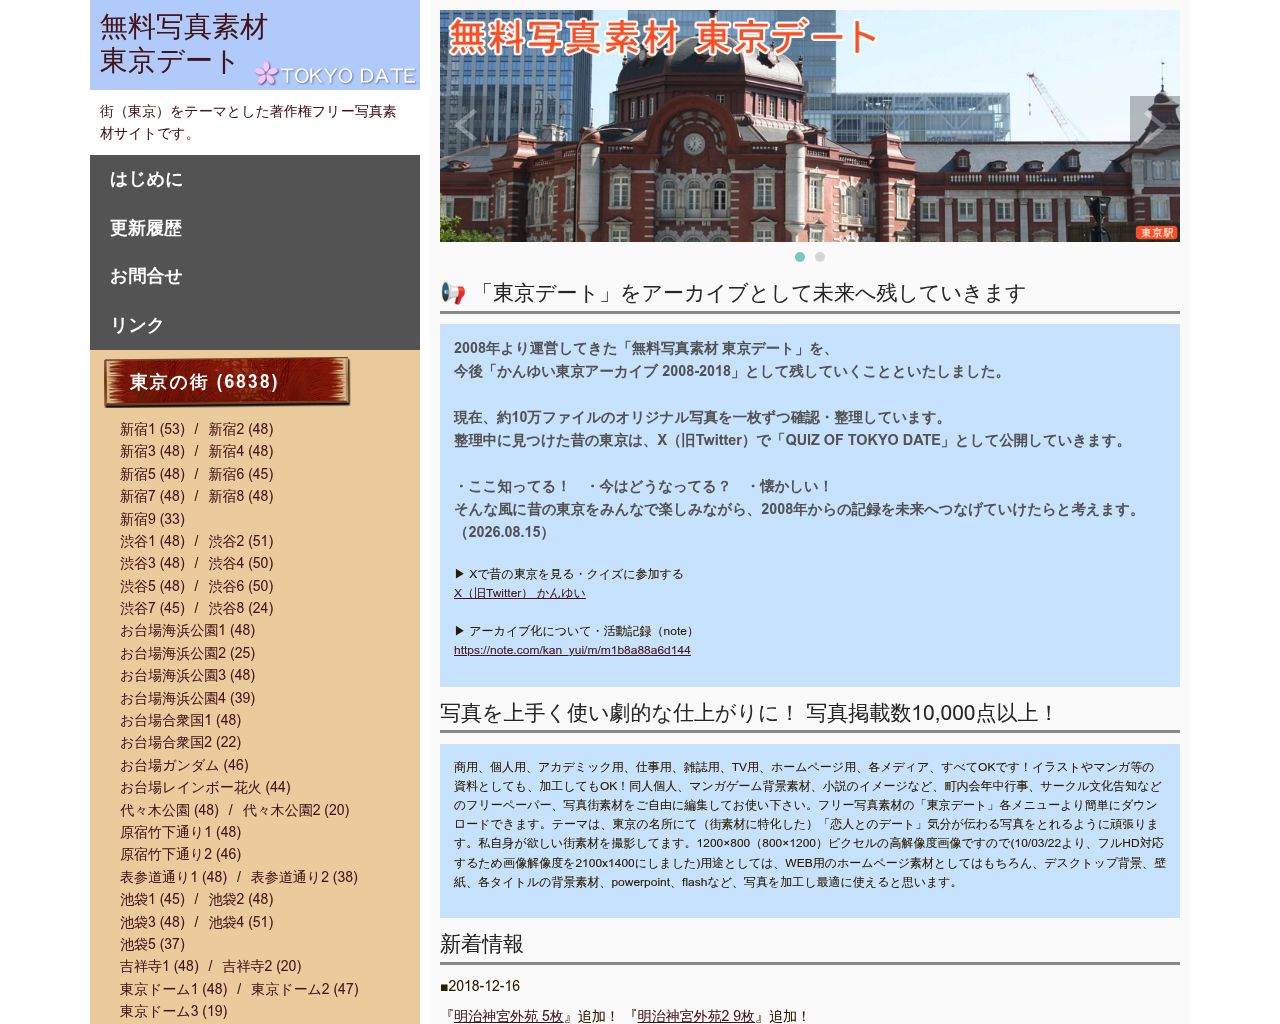Open the 東京ドーム2 (47) link
1280x1024 pixels.
(304, 989)
